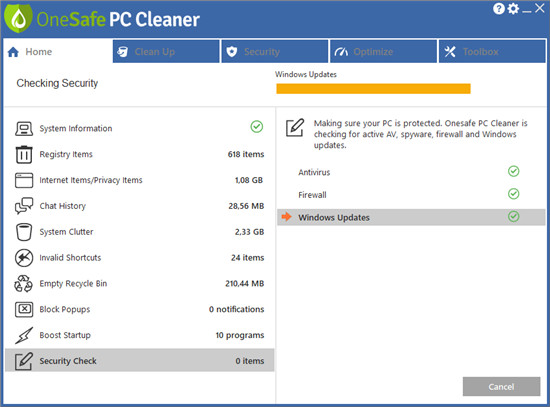Screen dimensions: 550x407
Task: Click the 2,33 GB system clutter value
Action: [249, 232]
